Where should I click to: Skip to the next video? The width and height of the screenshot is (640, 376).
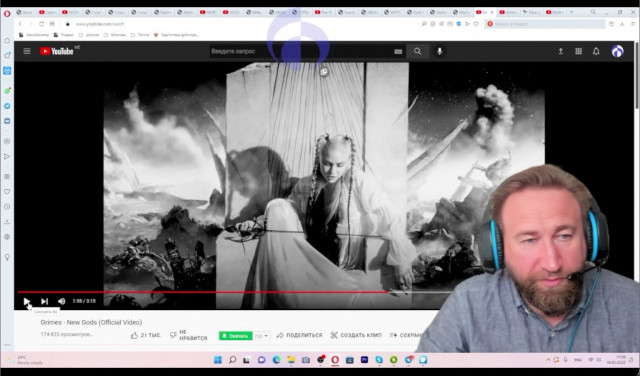coord(44,301)
